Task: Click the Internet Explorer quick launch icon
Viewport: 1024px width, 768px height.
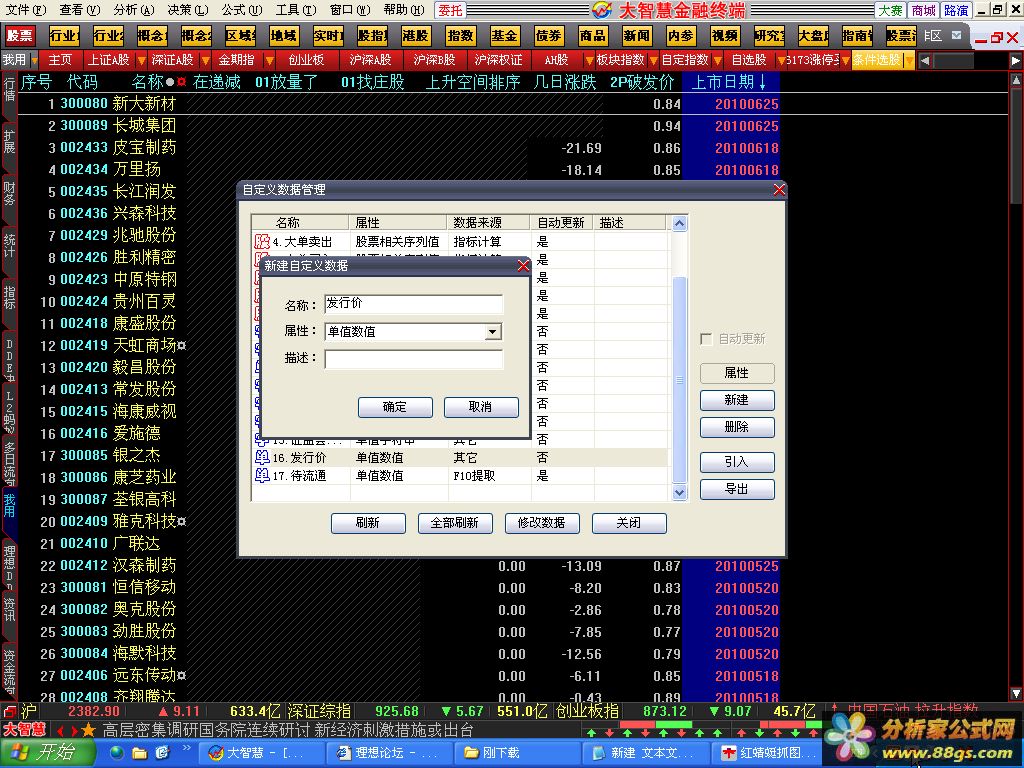Action: [117, 753]
